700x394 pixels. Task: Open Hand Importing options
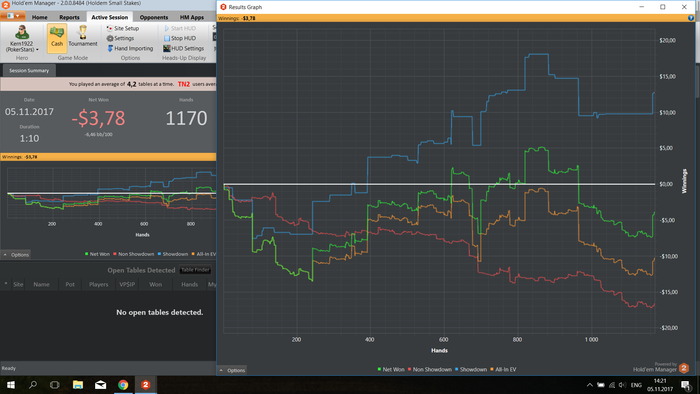coord(130,48)
